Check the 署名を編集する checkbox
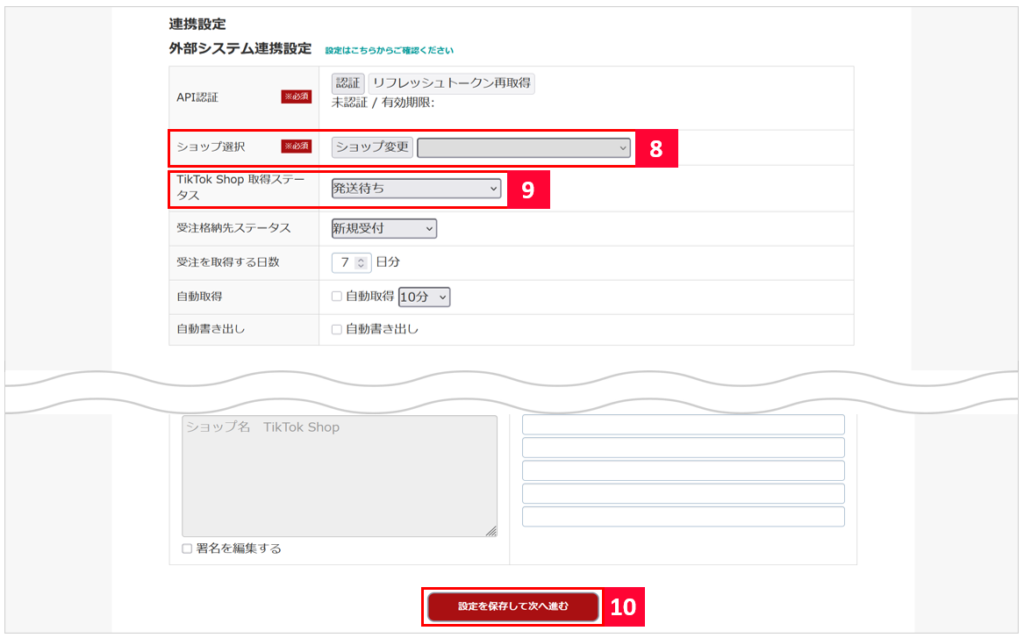 [x=187, y=548]
